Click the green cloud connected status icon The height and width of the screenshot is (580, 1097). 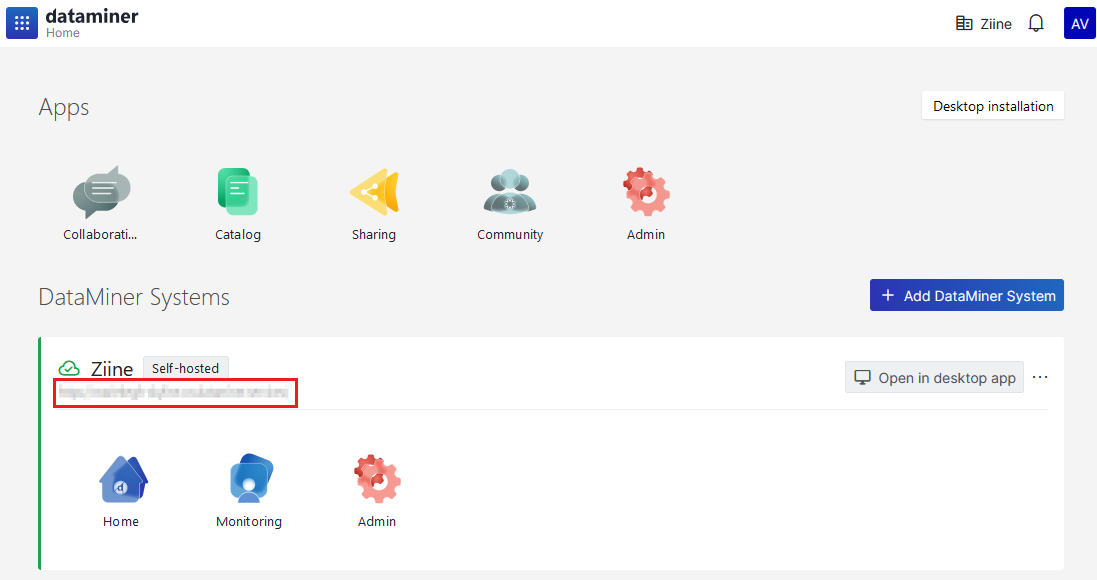tap(69, 368)
